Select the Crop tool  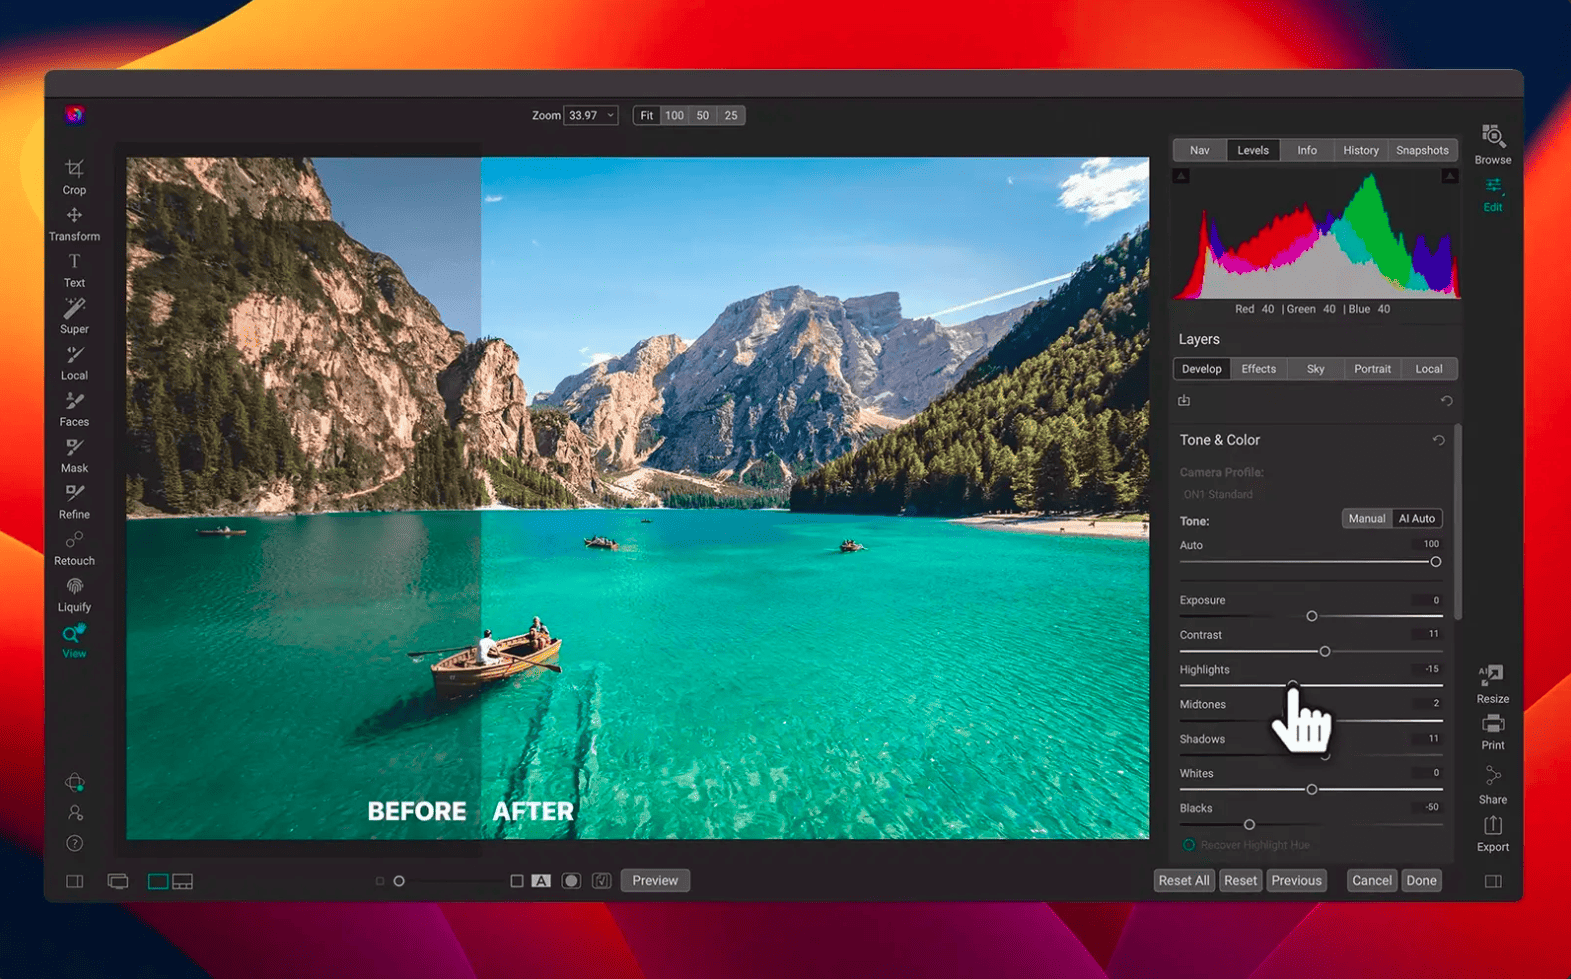coord(74,175)
